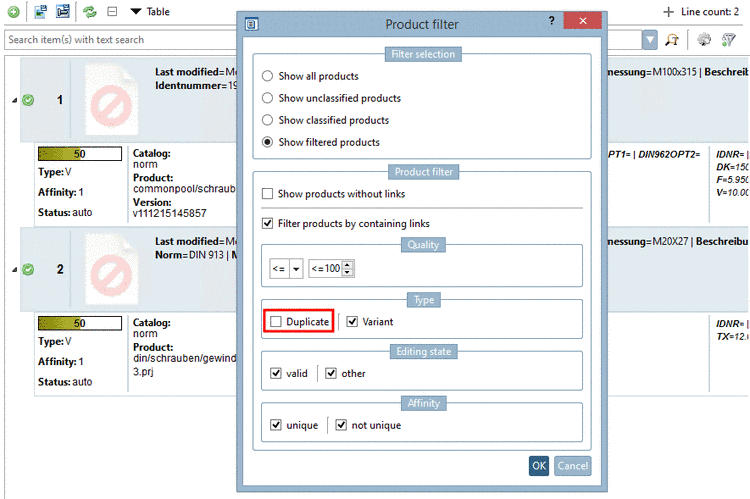Click the save-all list icon in toolbar

[63, 11]
